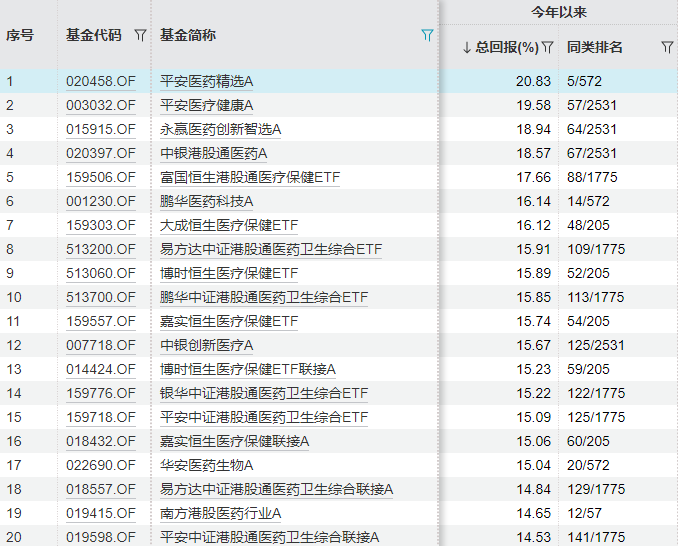Open blue filter for 基金简称 column

coord(427,35)
